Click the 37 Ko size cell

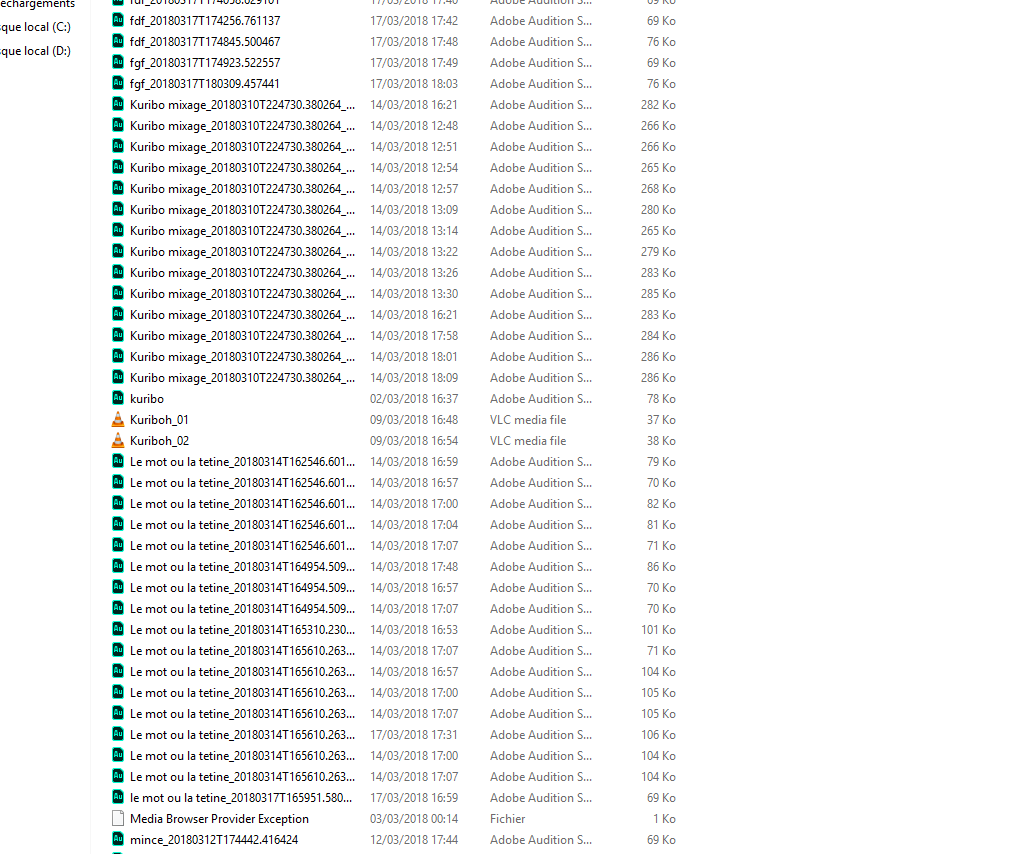click(x=661, y=420)
